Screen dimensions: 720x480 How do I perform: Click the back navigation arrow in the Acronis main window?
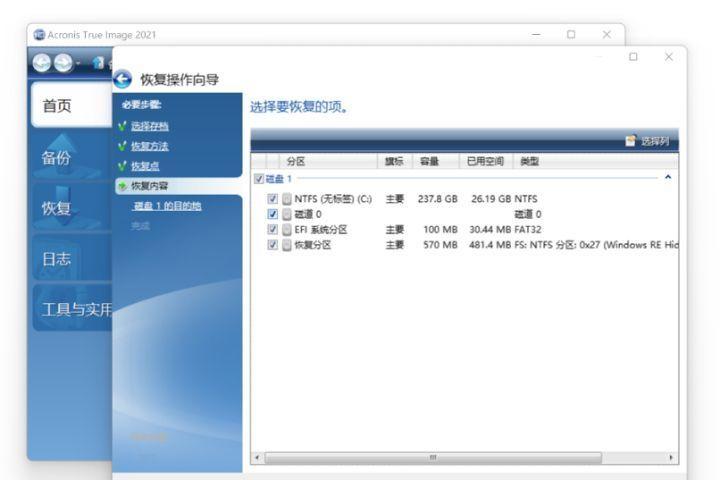pyautogui.click(x=42, y=63)
